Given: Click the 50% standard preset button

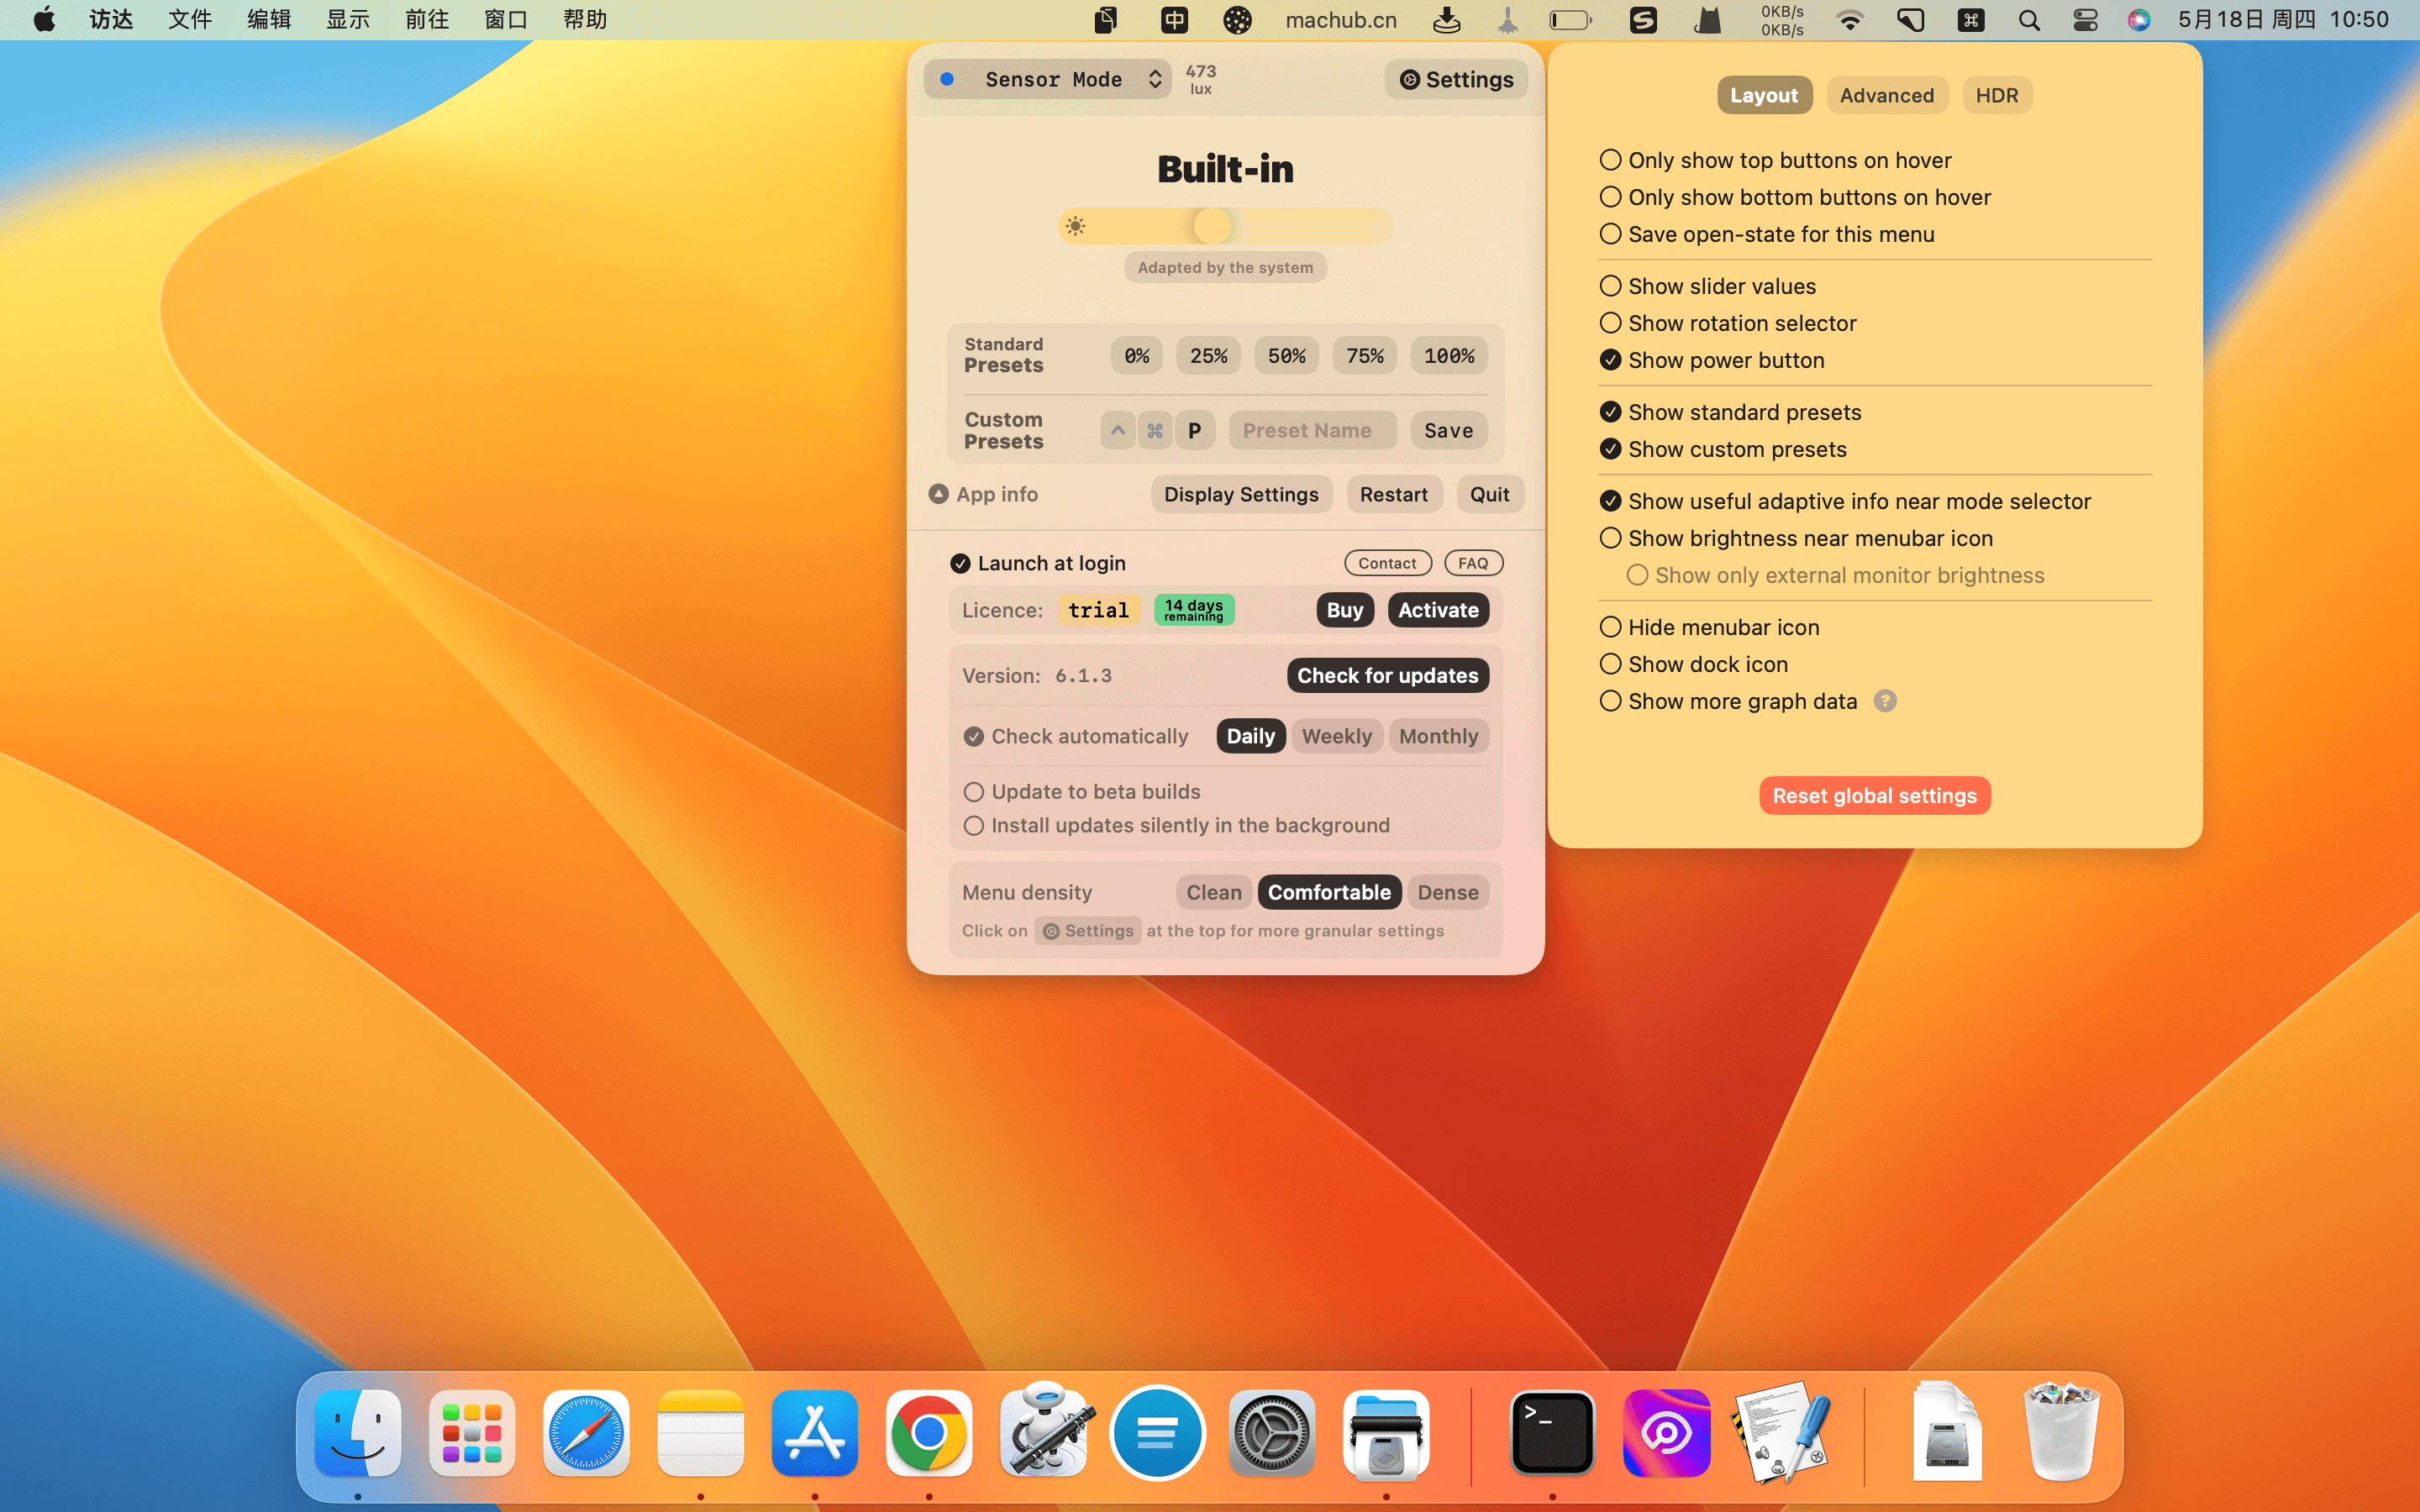Looking at the screenshot, I should coord(1286,355).
